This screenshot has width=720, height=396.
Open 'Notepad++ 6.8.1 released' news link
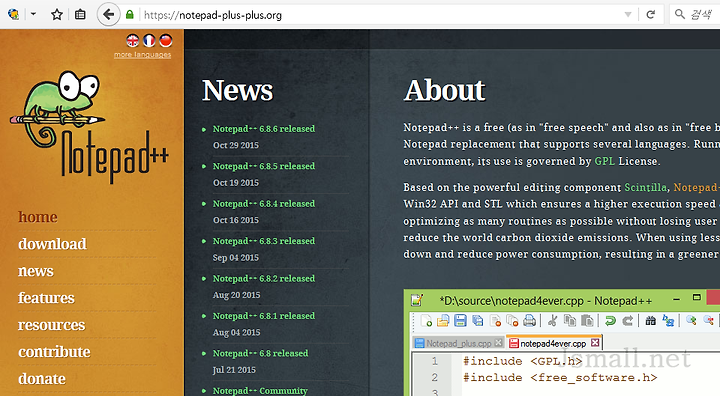264,316
